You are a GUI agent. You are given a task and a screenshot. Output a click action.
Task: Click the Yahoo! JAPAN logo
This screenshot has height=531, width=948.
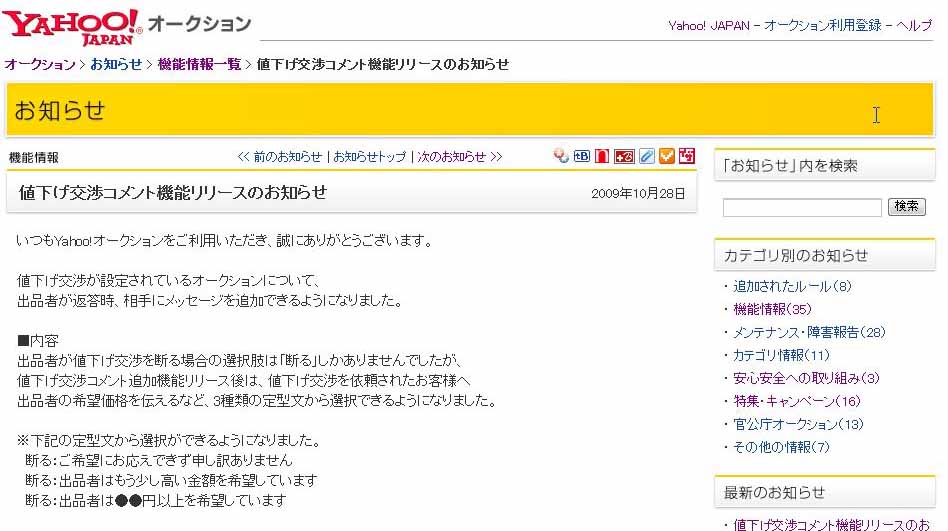(72, 28)
